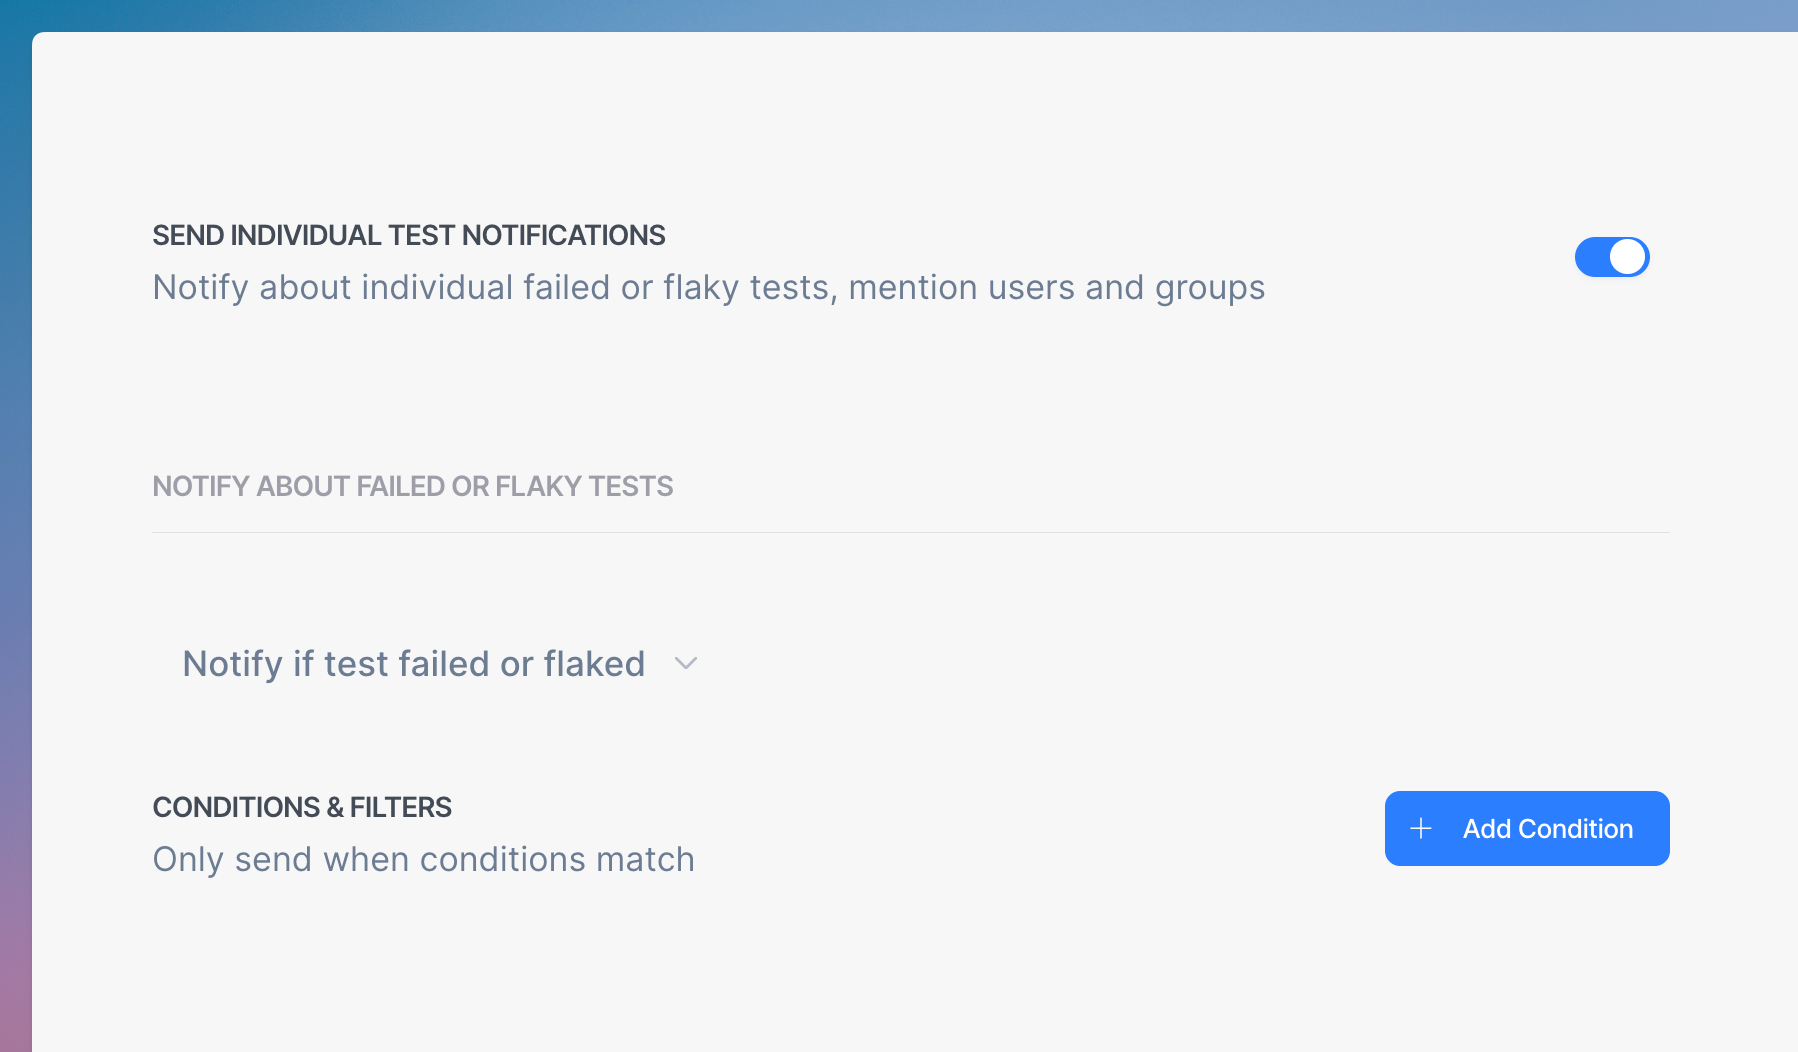Click the words "mention users and groups"
Screen dimensions: 1798x1052
[x=1056, y=288]
